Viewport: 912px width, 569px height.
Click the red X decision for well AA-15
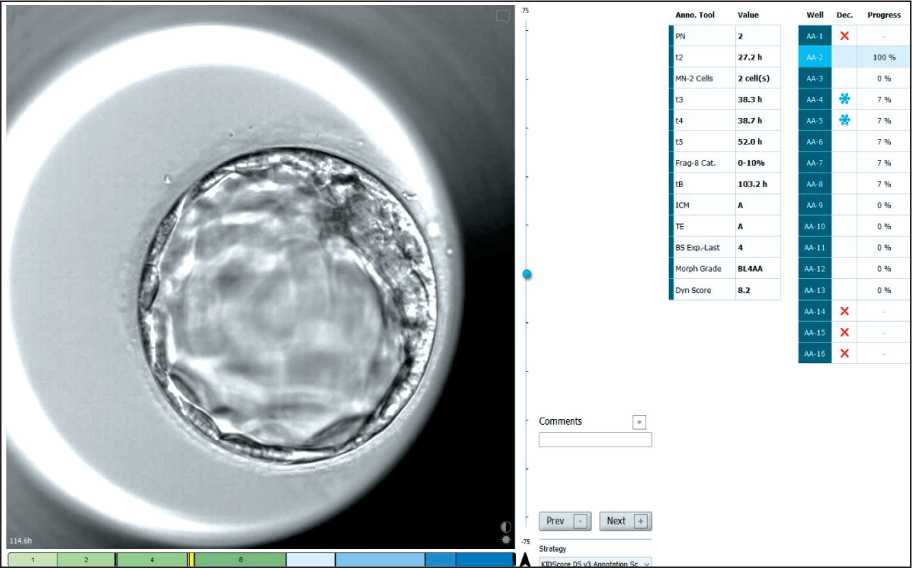[845, 332]
